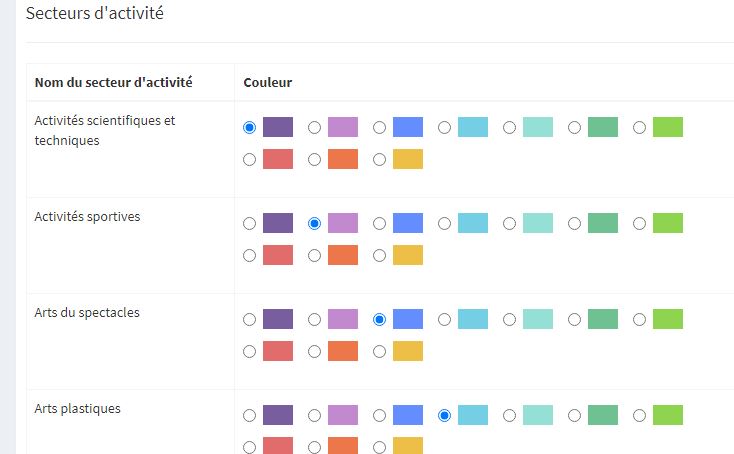Viewport: 734px width, 454px height.
Task: Click the blue swatch in Activités sportives row
Action: coord(408,223)
